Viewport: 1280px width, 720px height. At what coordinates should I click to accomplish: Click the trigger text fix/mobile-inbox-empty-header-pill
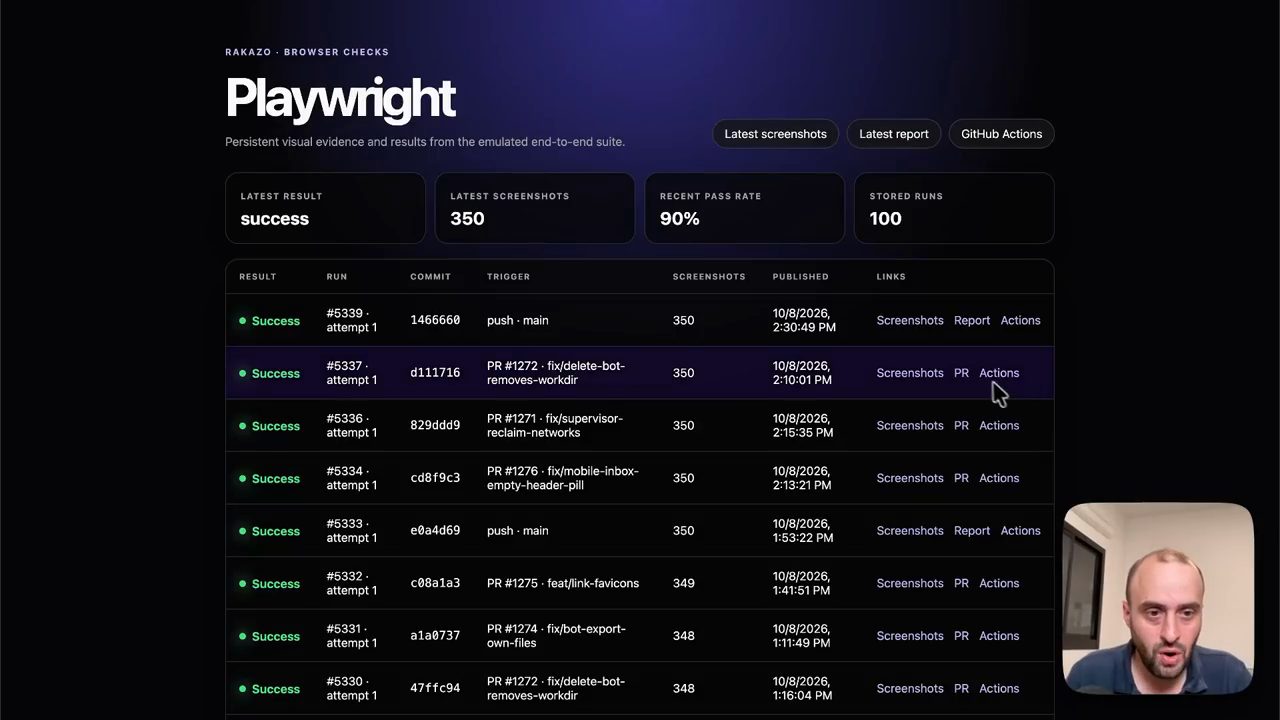(563, 478)
